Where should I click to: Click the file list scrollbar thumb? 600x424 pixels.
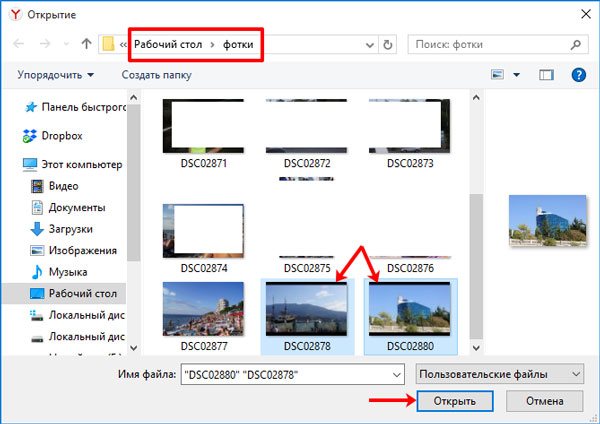pyautogui.click(x=476, y=266)
